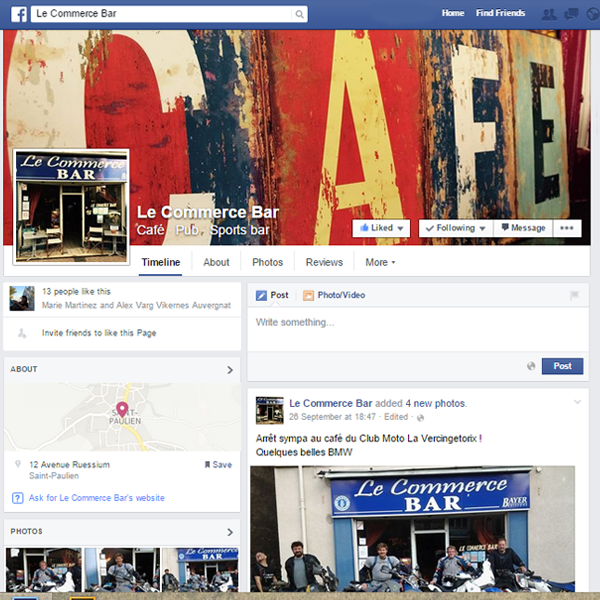
Task: Click the post author avatar thumbnail
Action: pyautogui.click(x=270, y=410)
